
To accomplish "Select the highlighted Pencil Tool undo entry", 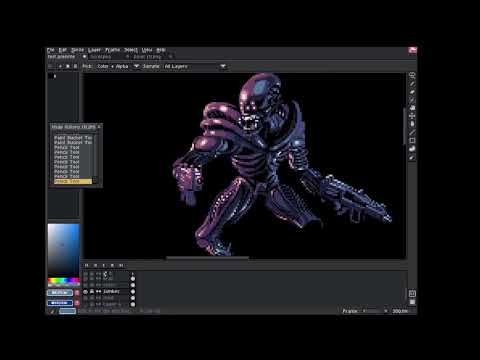I will [x=73, y=181].
